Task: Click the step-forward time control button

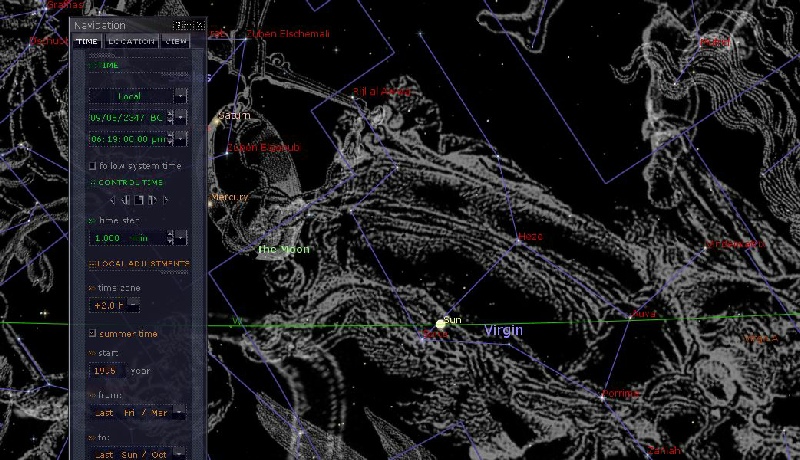Action: pos(152,200)
